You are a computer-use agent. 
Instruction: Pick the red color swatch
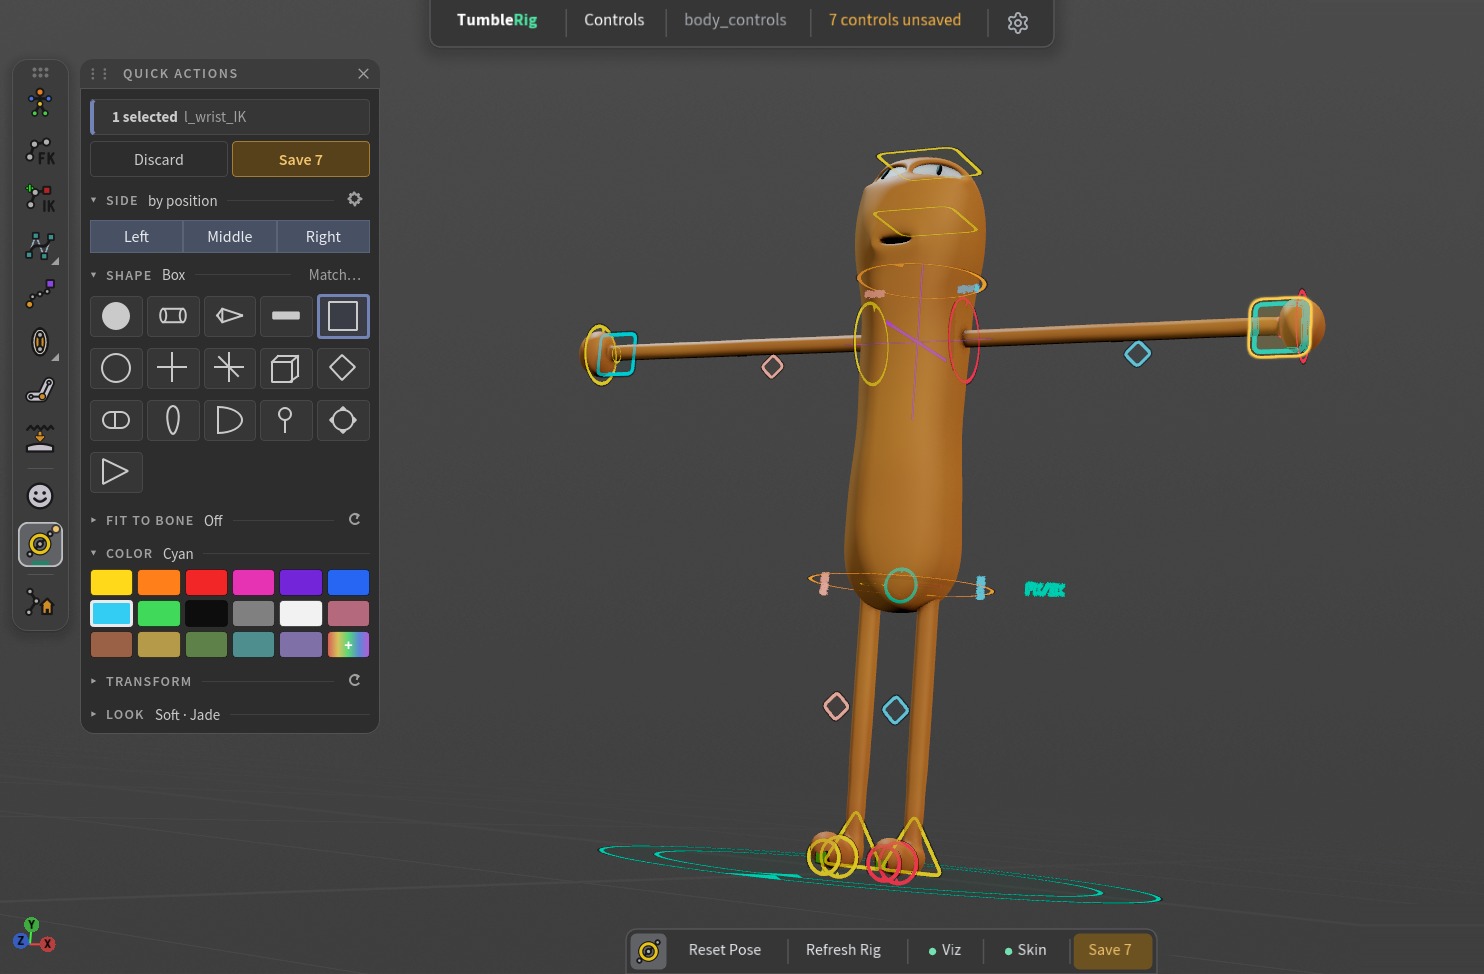[206, 582]
